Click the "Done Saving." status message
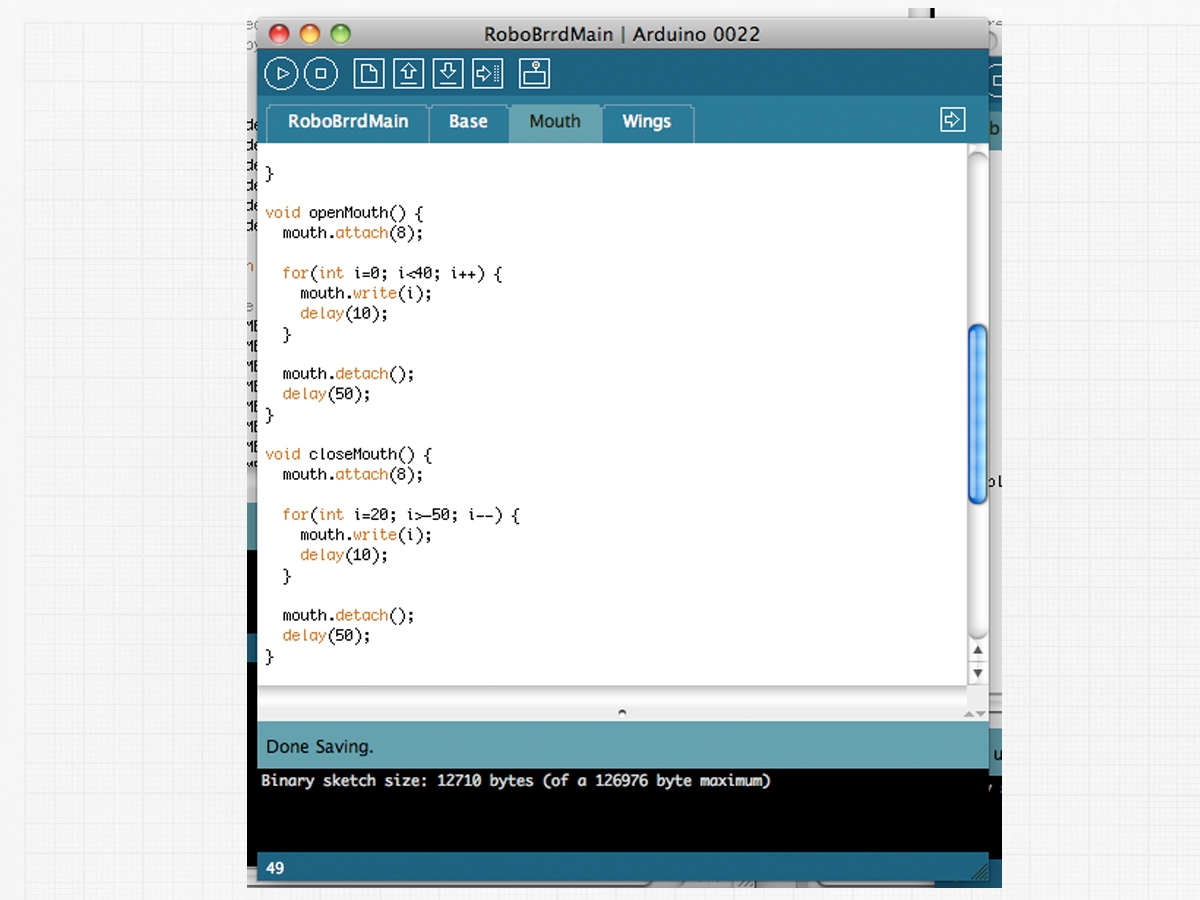 coord(320,747)
